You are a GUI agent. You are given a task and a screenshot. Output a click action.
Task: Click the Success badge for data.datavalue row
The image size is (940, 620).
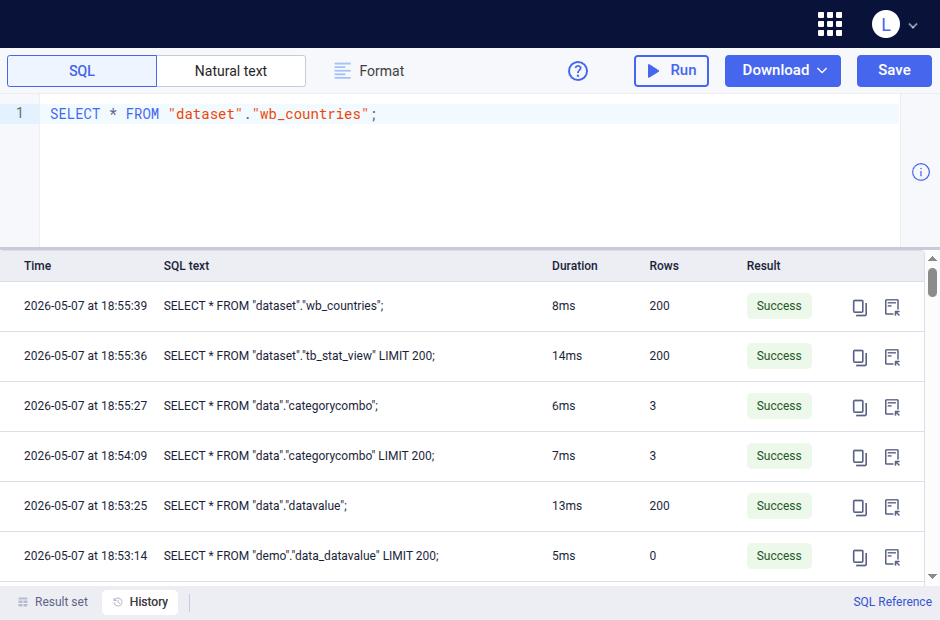(779, 506)
